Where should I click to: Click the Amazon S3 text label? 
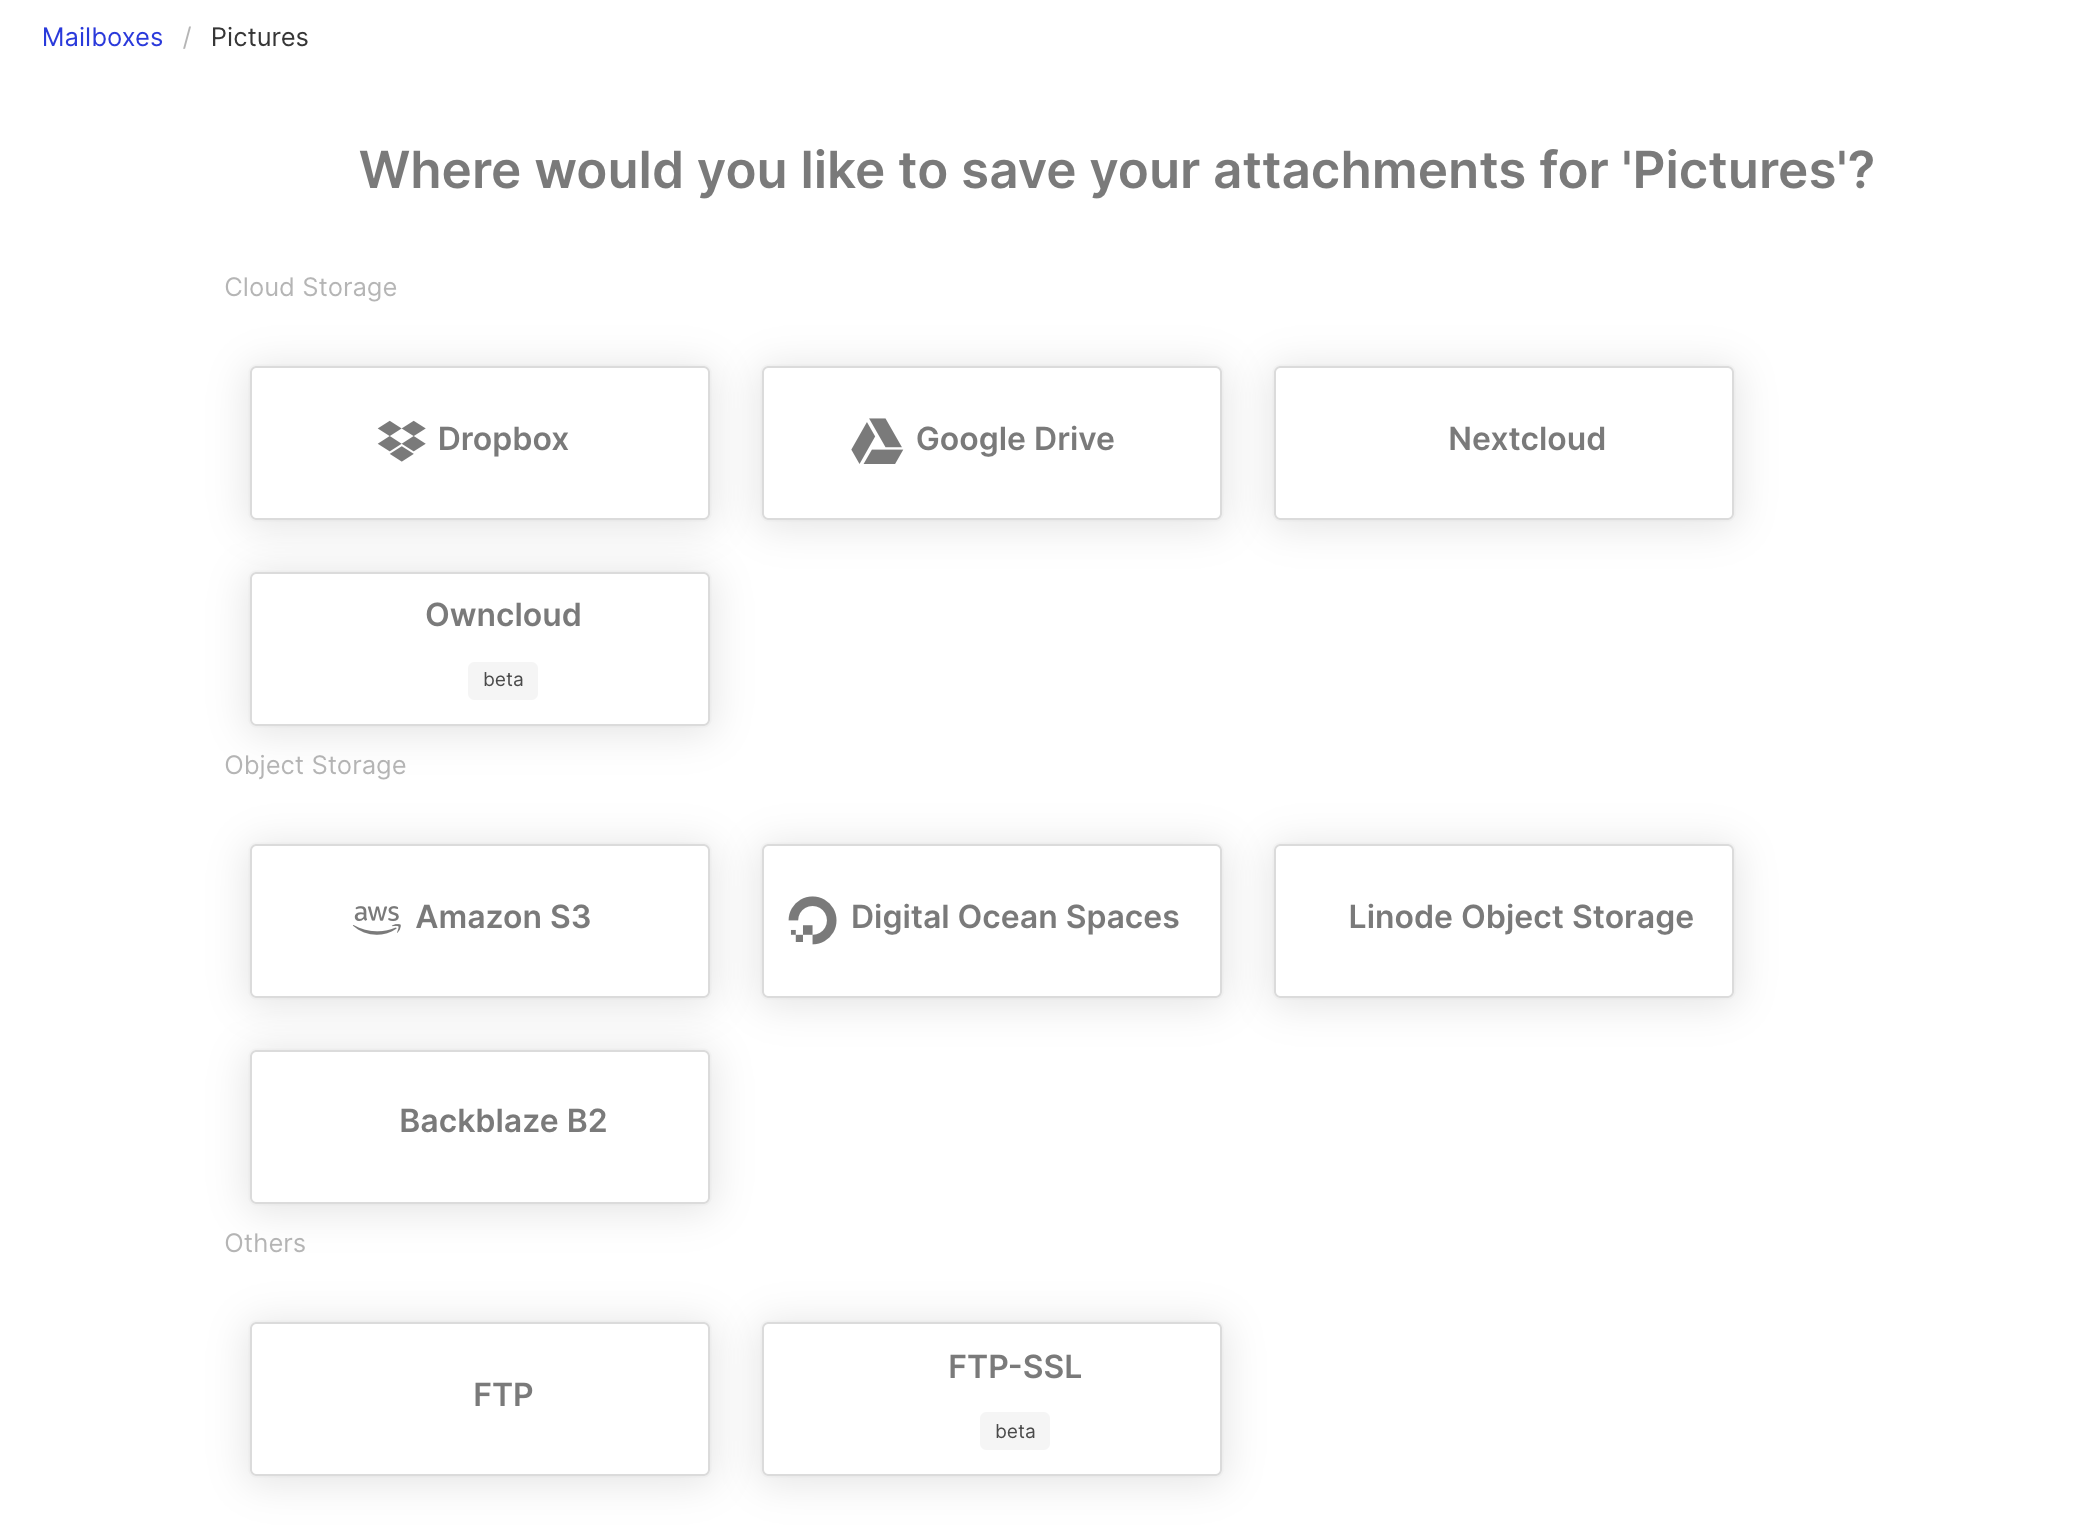503,917
